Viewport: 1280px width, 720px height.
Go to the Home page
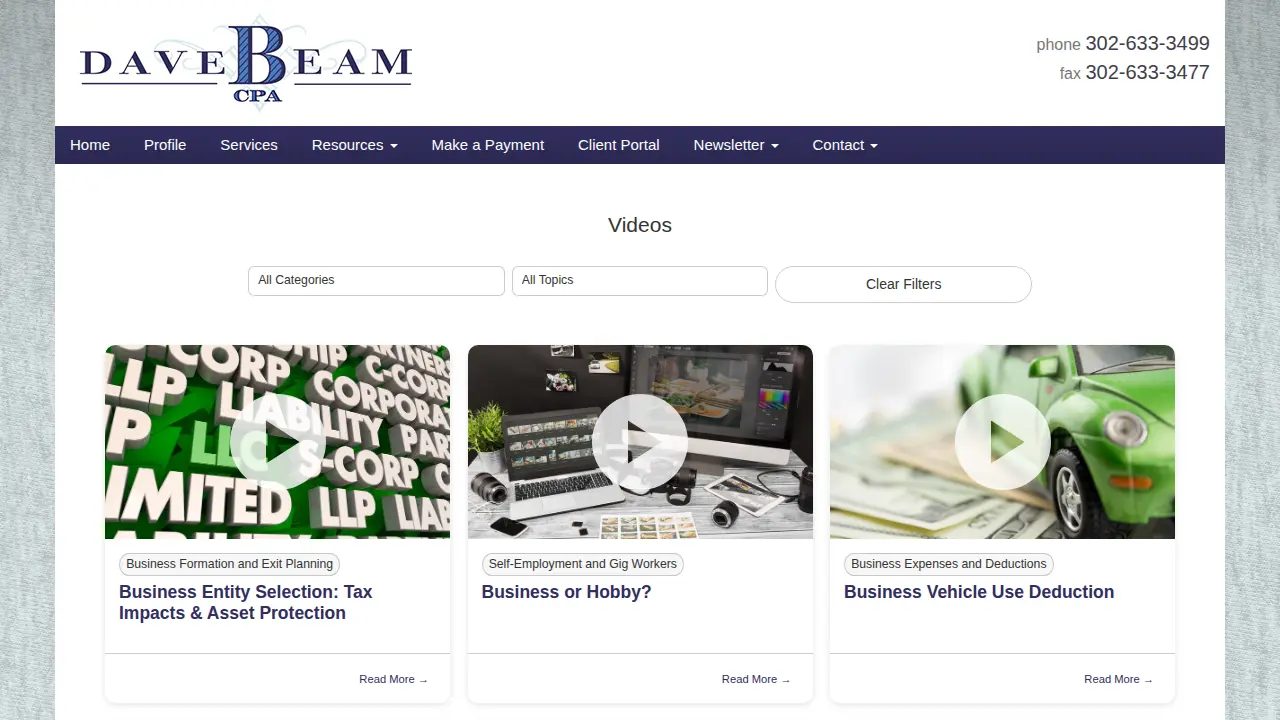tap(90, 145)
